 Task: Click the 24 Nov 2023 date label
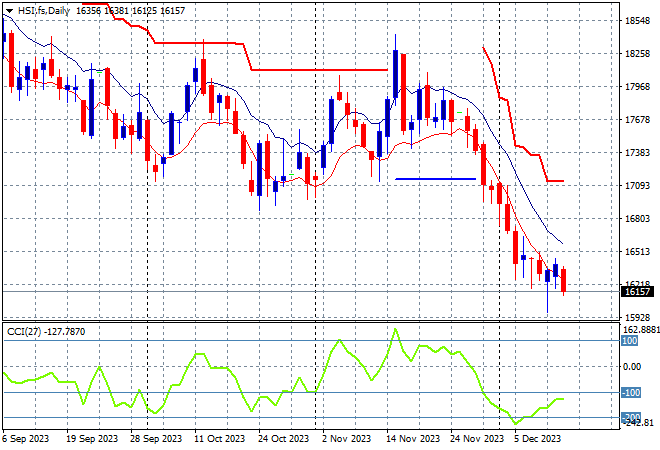click(x=478, y=438)
